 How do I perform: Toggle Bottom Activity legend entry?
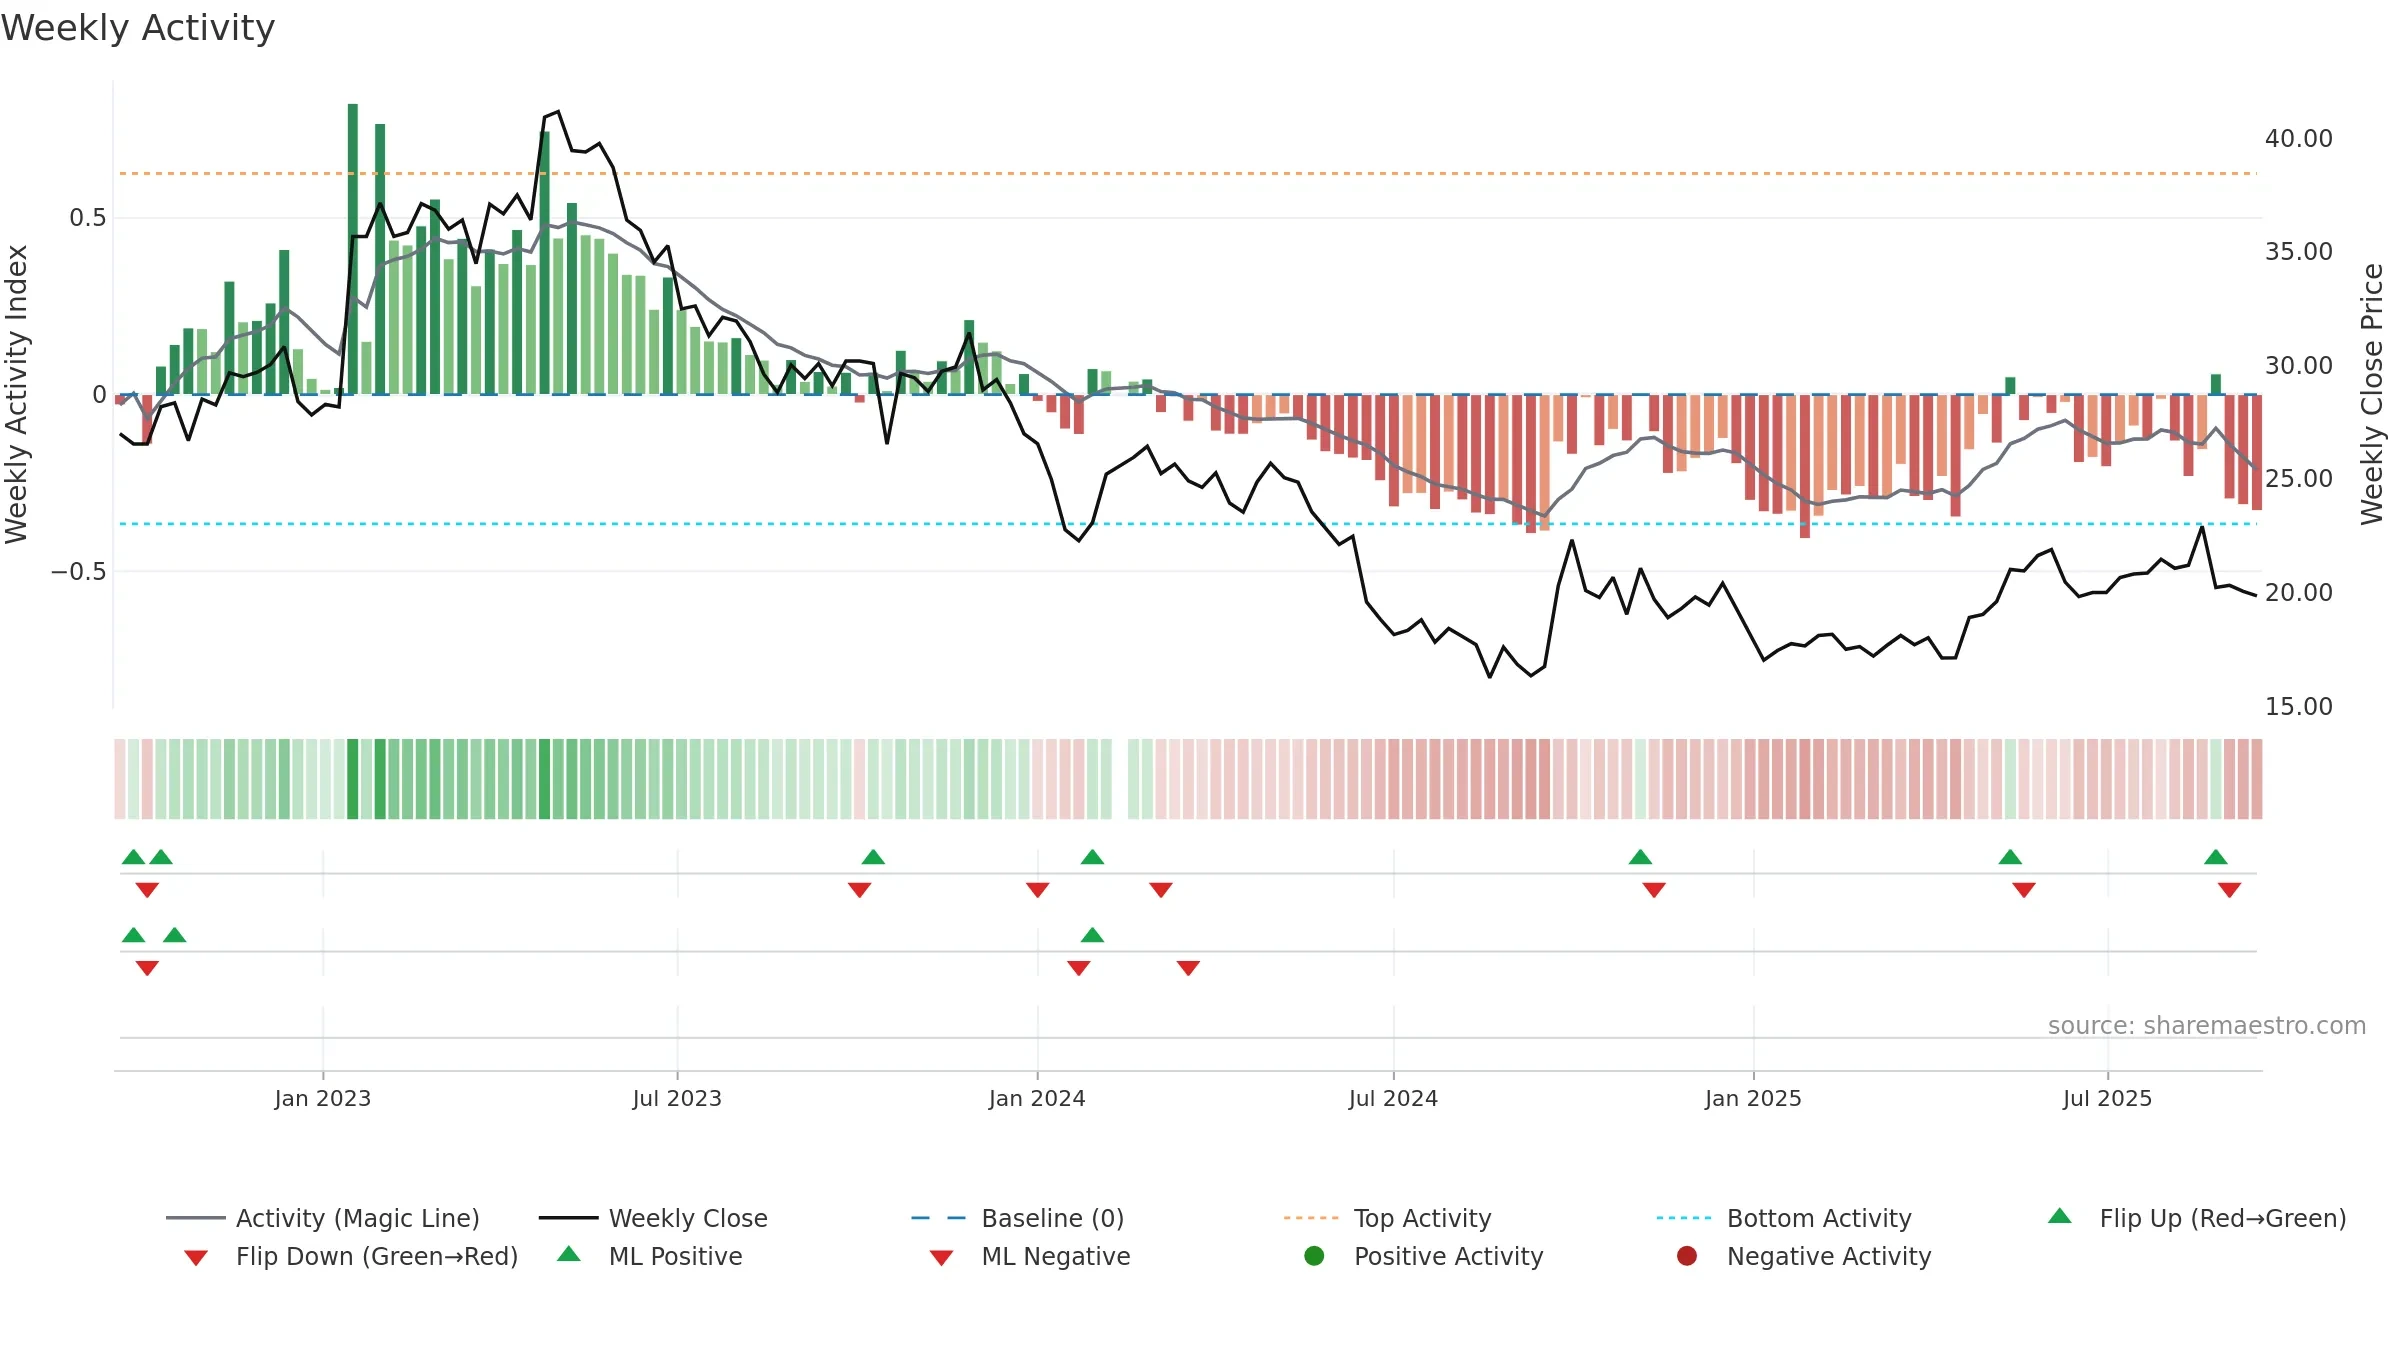pos(1784,1218)
